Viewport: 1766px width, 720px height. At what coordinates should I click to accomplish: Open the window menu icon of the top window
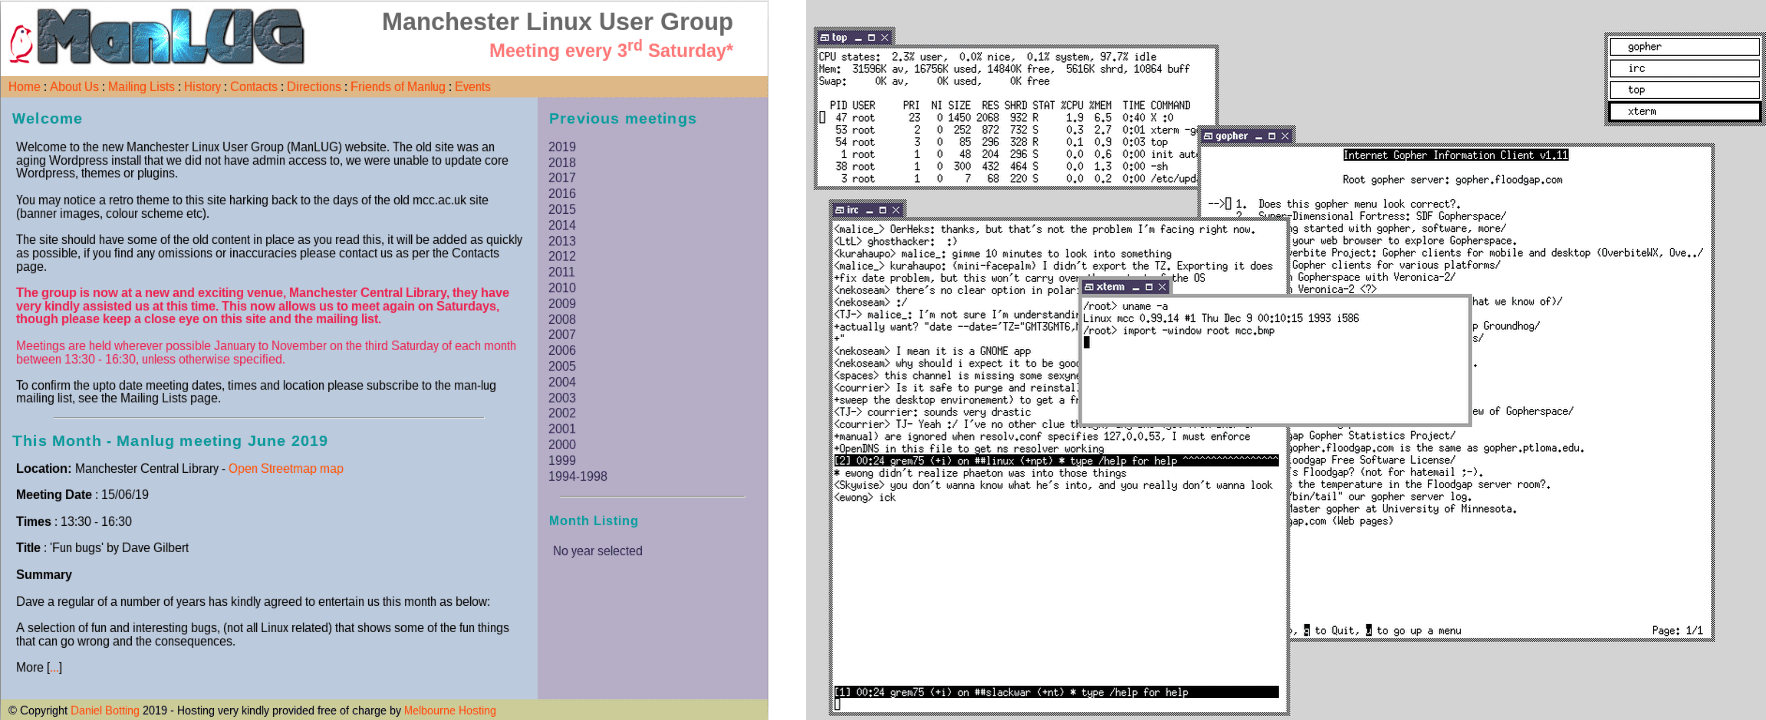[825, 38]
